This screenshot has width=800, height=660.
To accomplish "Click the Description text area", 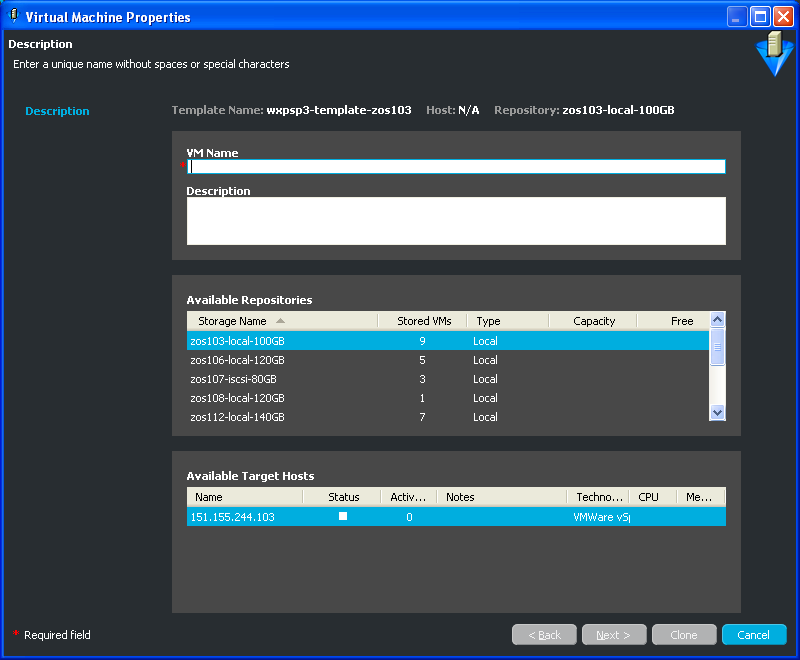I will click(x=456, y=221).
